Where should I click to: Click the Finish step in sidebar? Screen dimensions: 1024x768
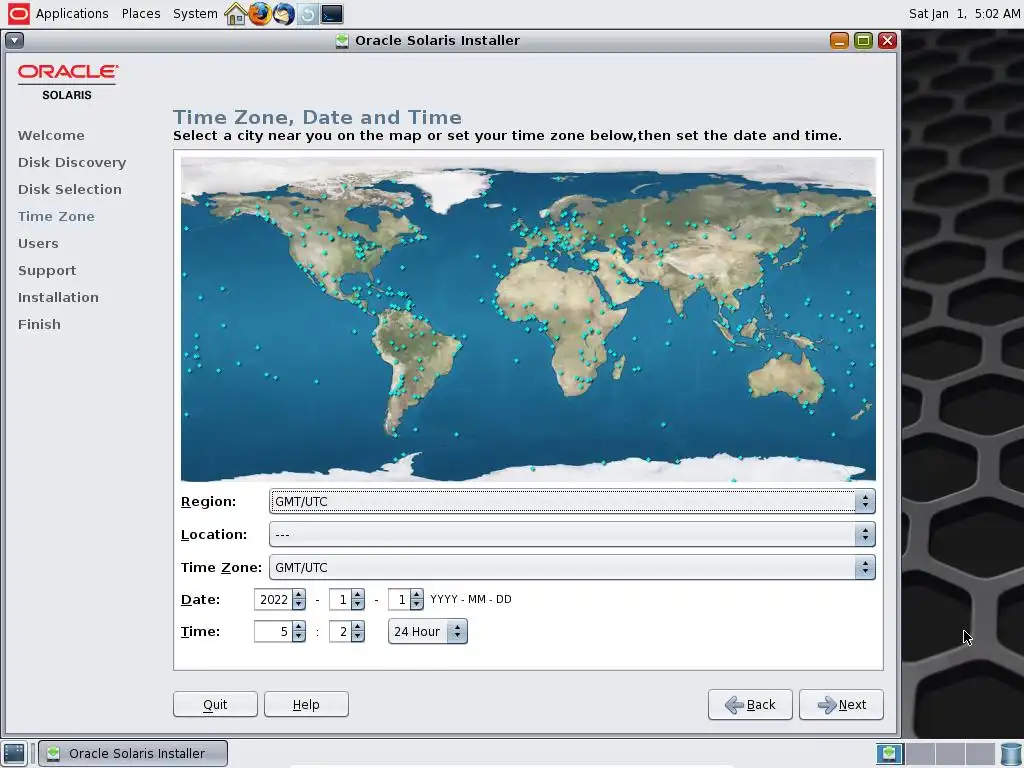pyautogui.click(x=39, y=325)
